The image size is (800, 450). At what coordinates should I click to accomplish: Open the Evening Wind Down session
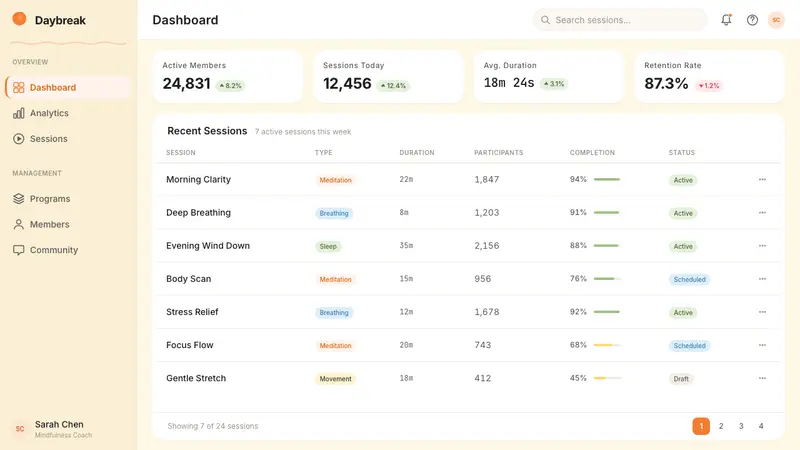pos(208,246)
